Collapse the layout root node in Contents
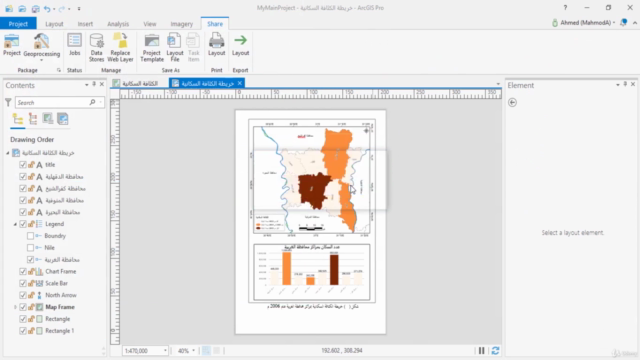Screen dimensions: 640x360 pos(7,153)
